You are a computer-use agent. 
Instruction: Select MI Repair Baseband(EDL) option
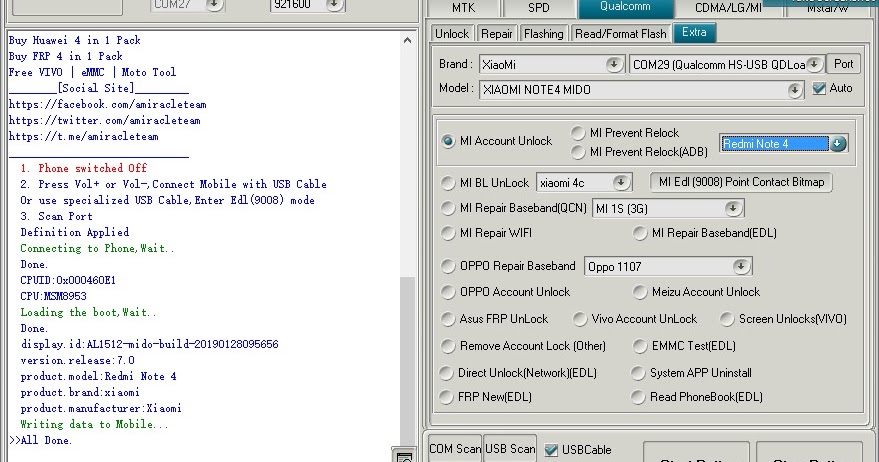(x=640, y=233)
